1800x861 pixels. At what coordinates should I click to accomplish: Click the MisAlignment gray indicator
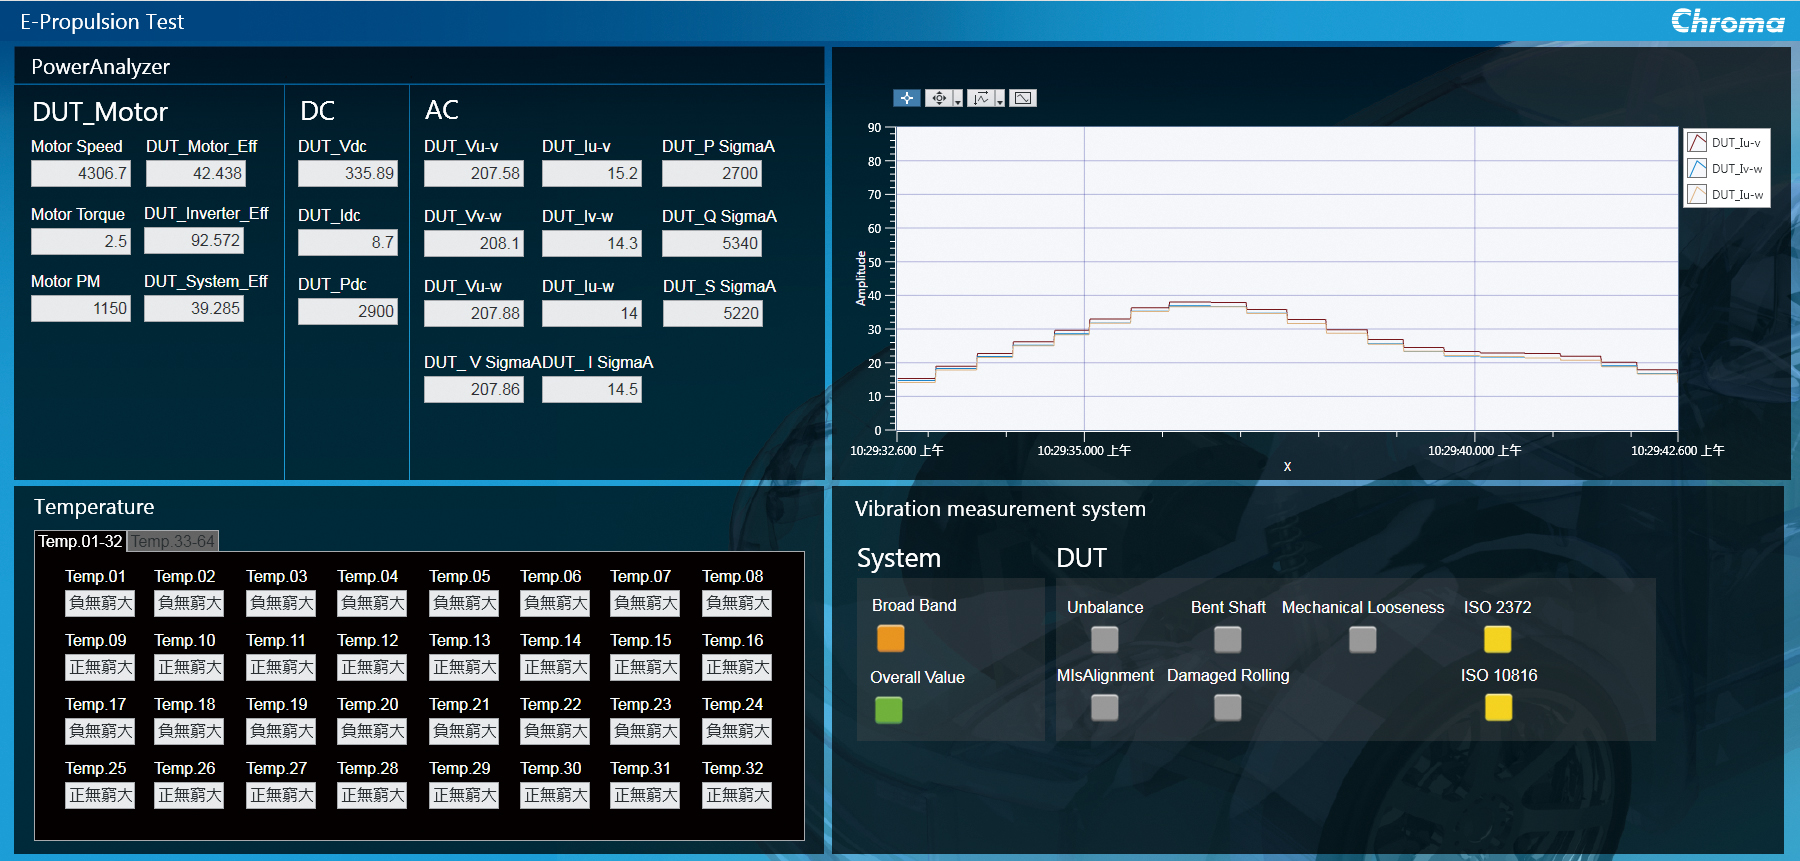pyautogui.click(x=1104, y=707)
